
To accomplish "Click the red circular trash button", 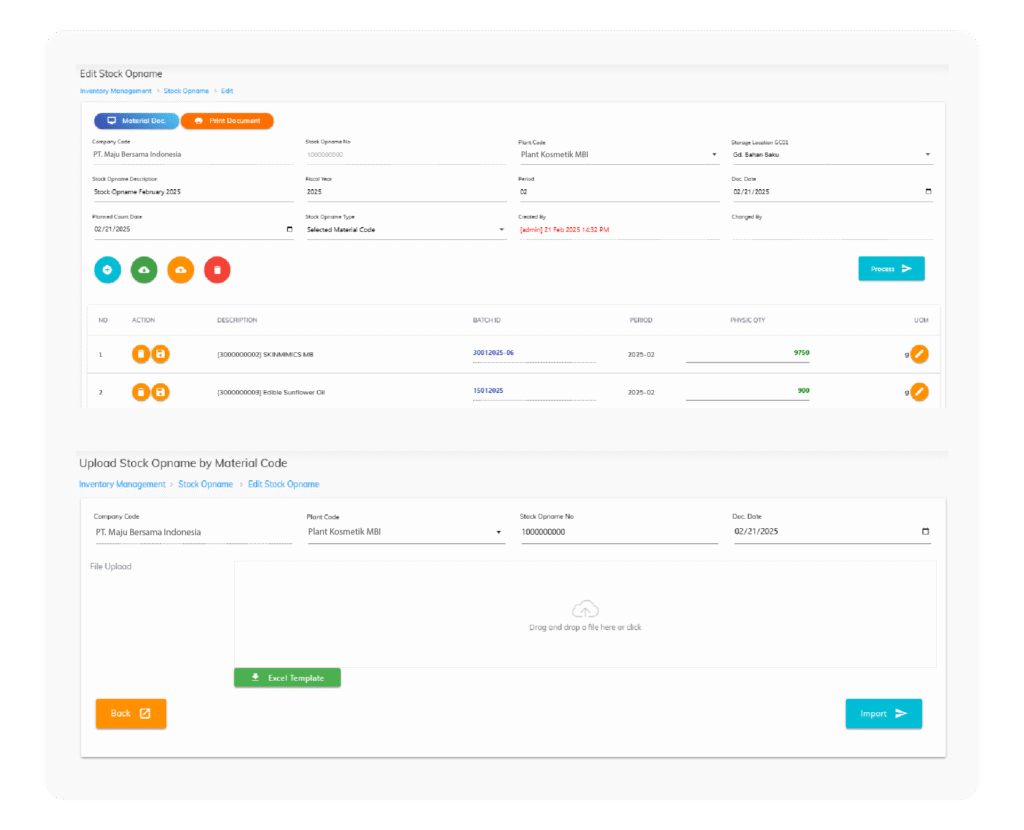I will pyautogui.click(x=217, y=270).
